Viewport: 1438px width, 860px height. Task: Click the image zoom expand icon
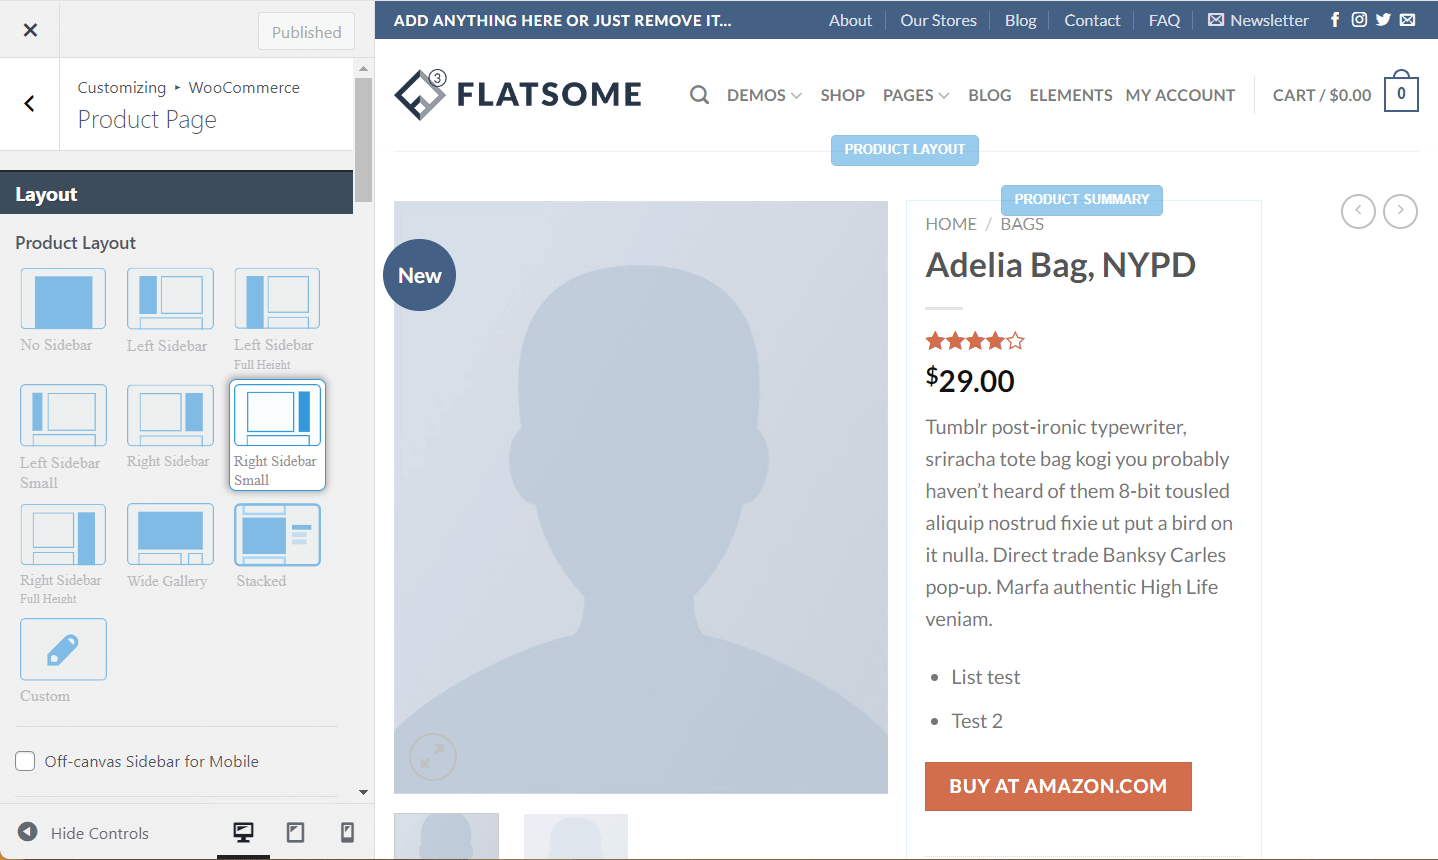tap(433, 757)
